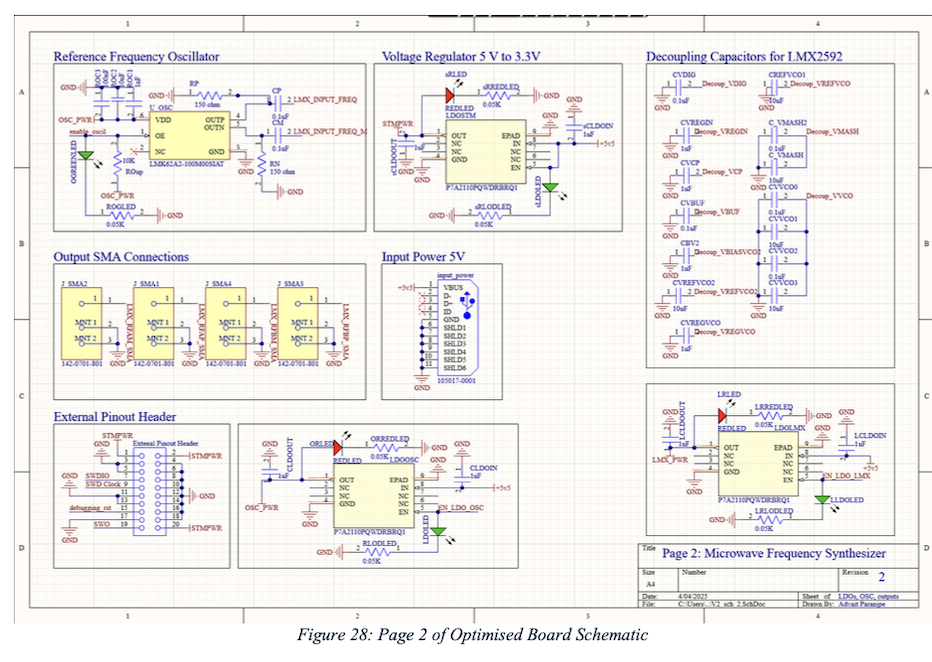
Task: Select the input_power USB connector symbol
Action: (455, 326)
